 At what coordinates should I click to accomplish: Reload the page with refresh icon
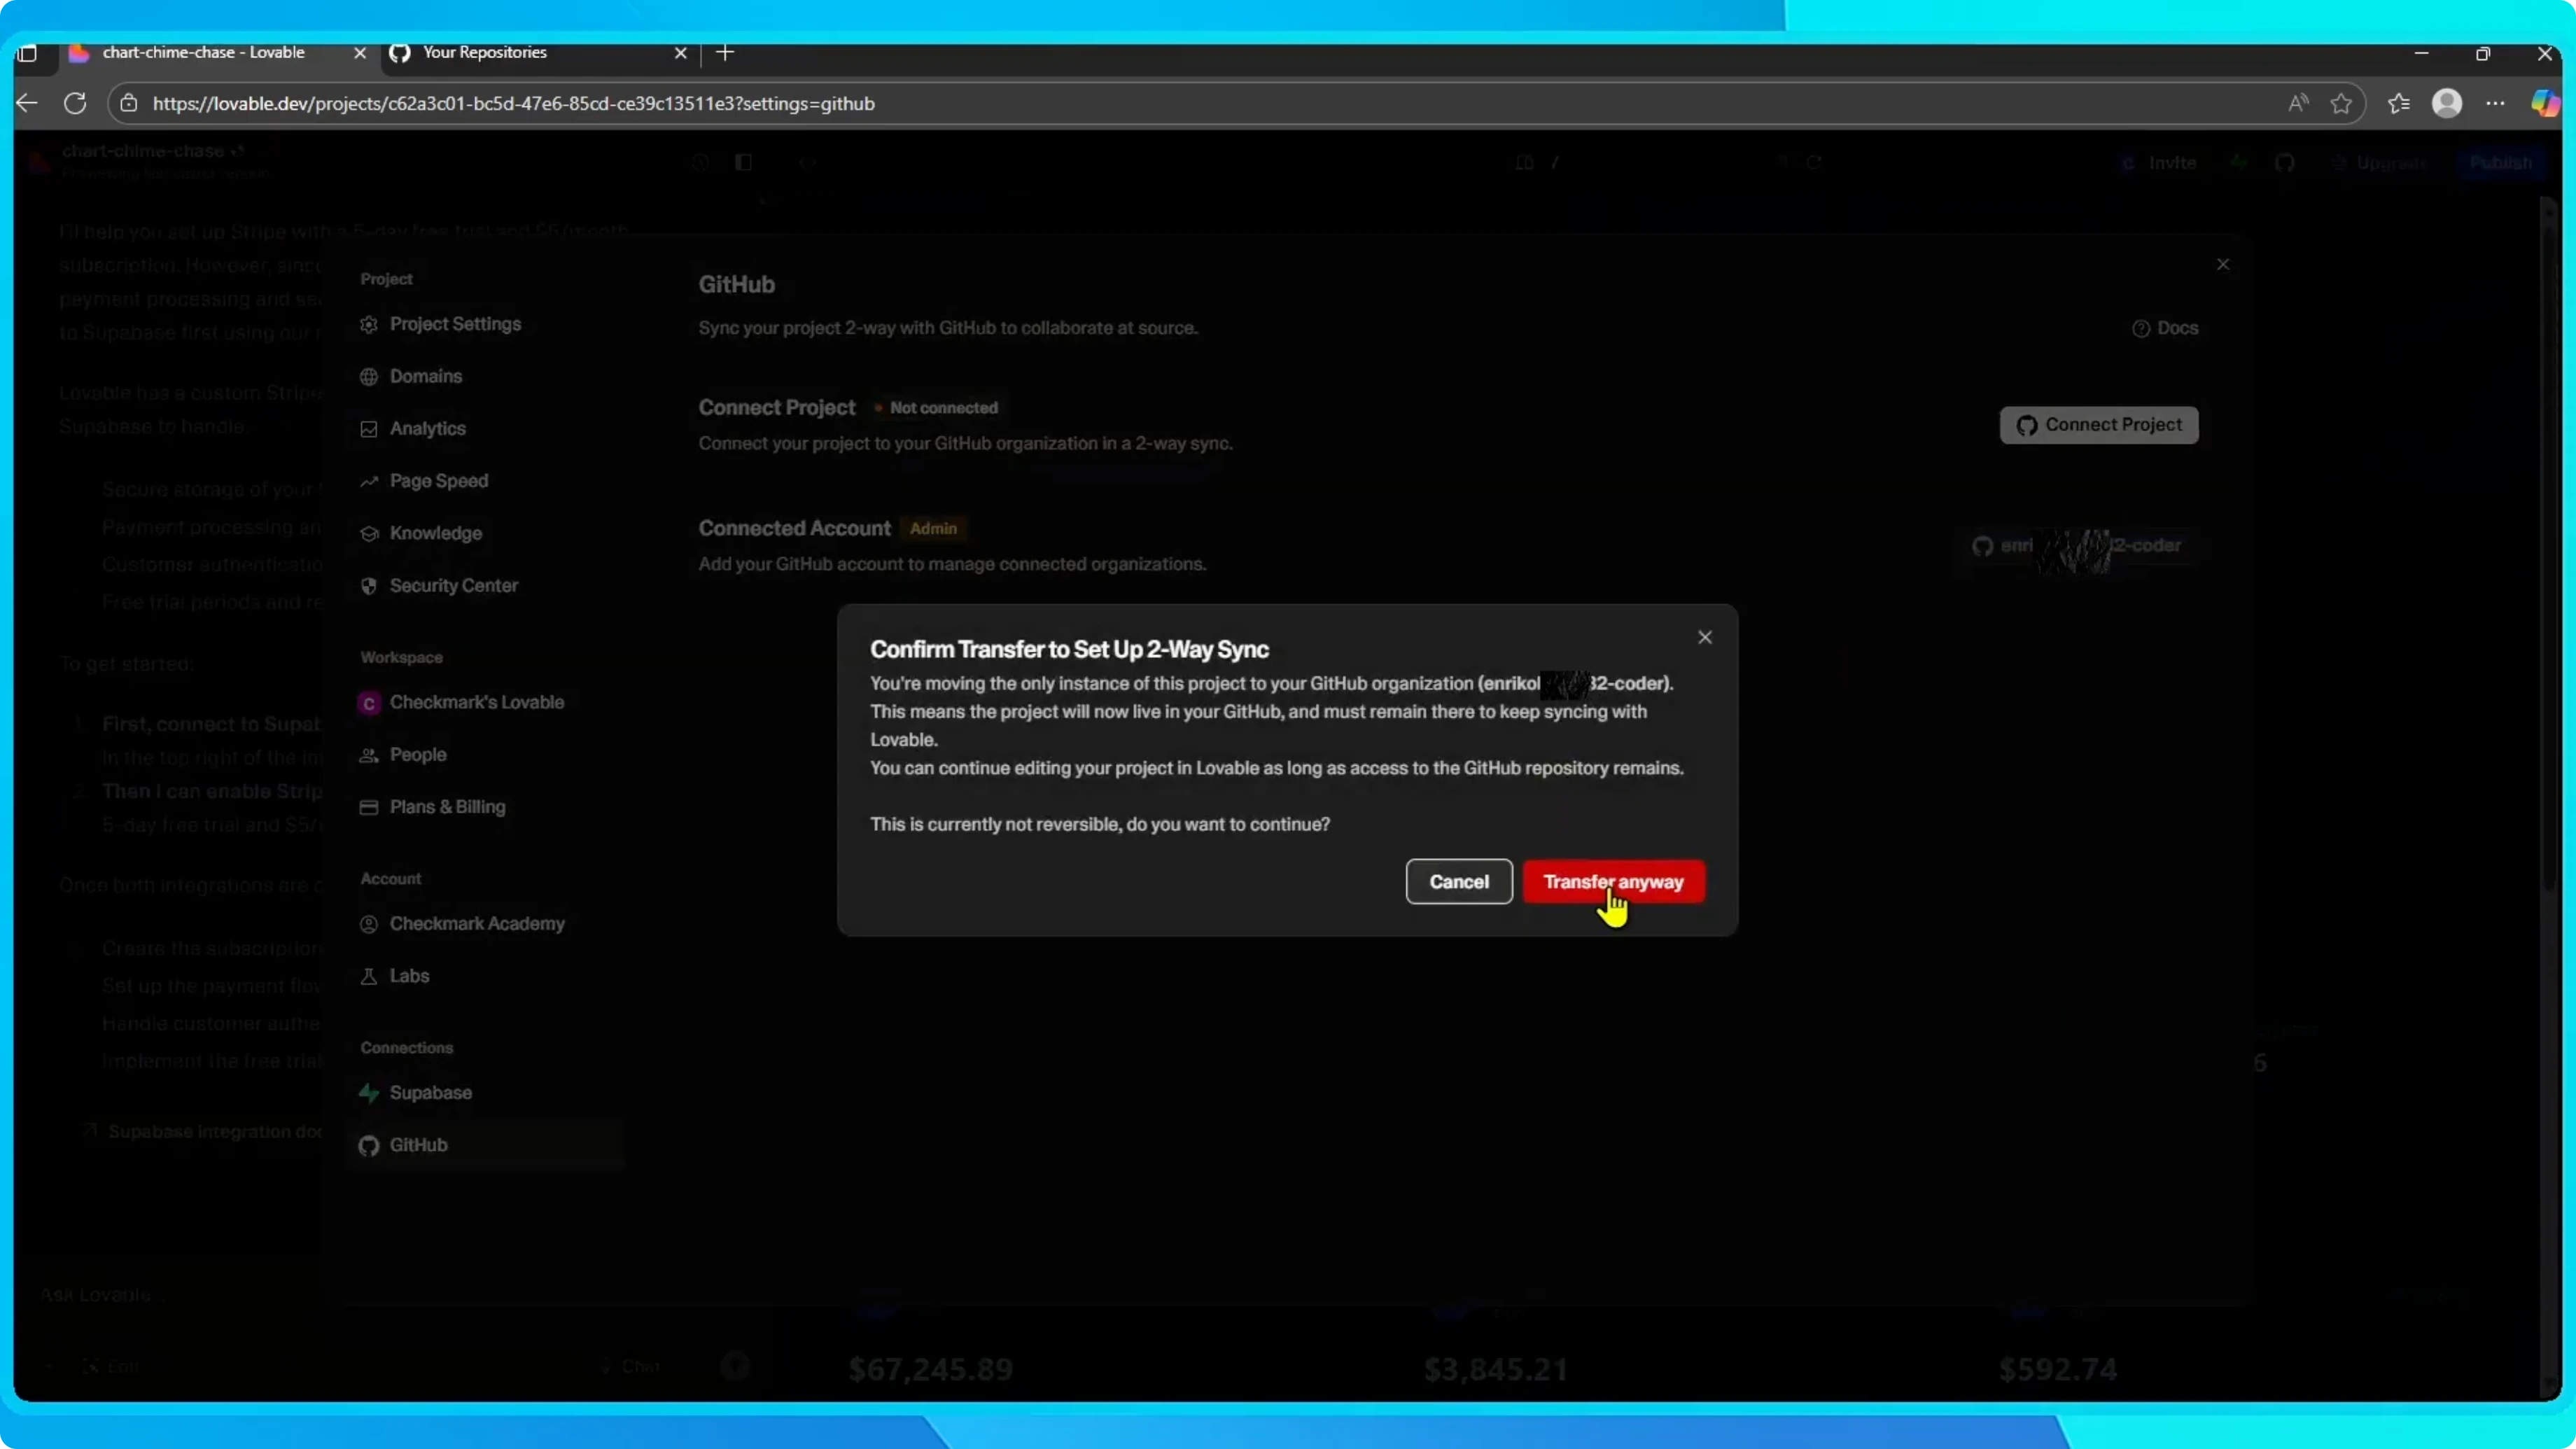pos(75,103)
